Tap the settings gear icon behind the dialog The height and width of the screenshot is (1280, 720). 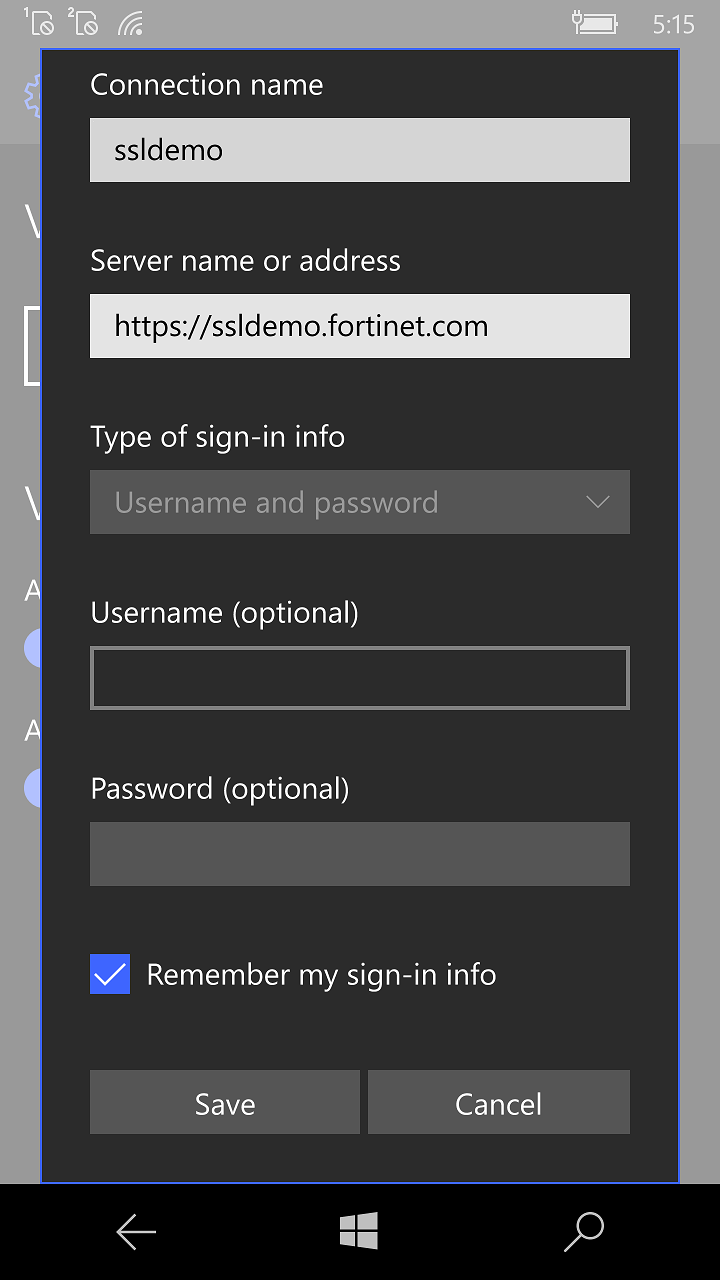tap(32, 93)
